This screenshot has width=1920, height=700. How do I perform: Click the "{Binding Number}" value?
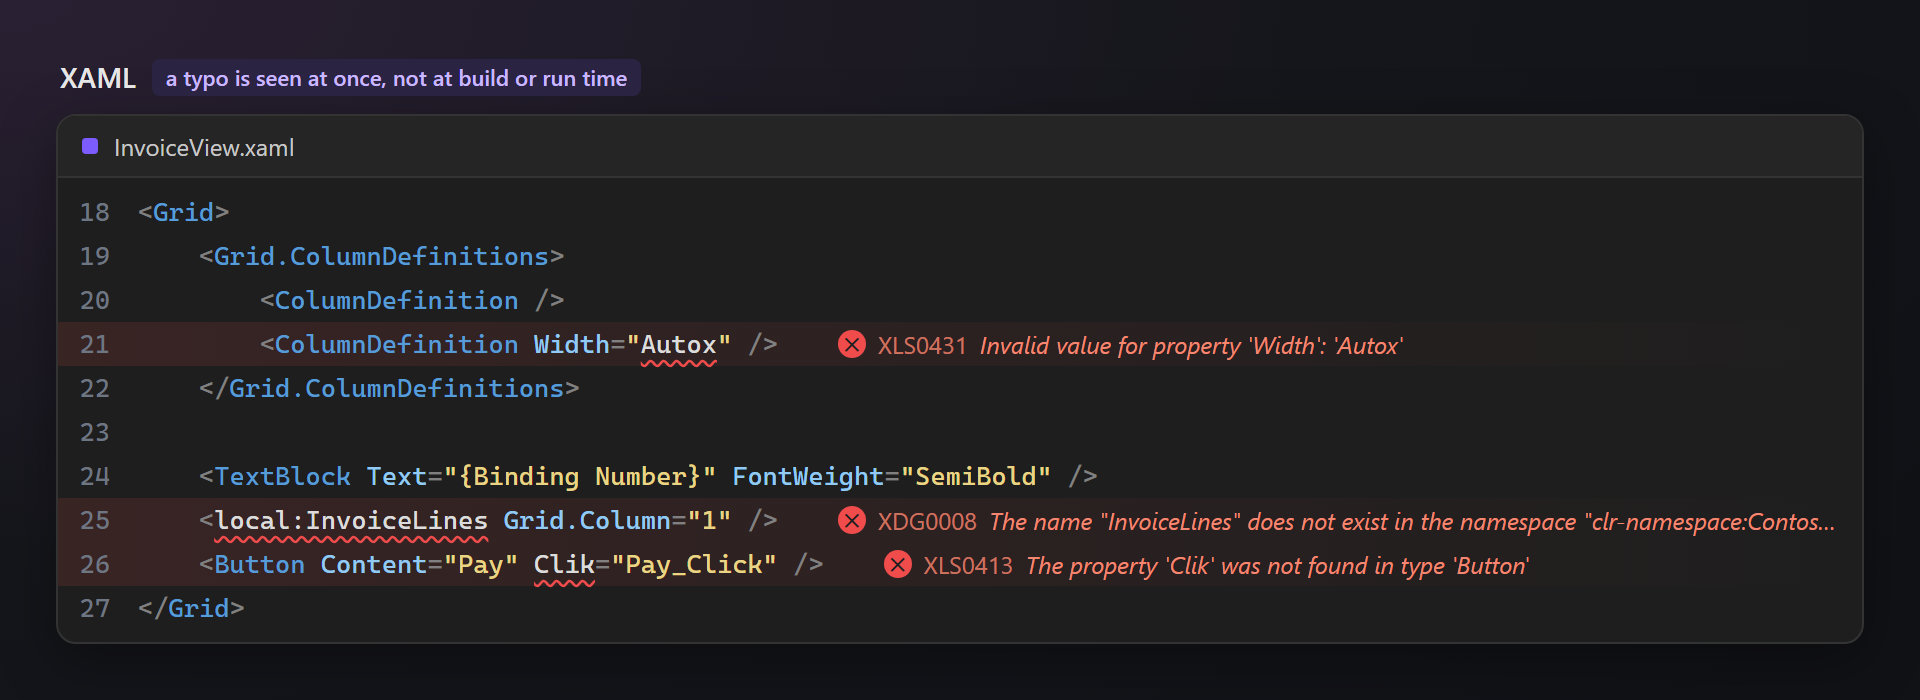point(580,476)
